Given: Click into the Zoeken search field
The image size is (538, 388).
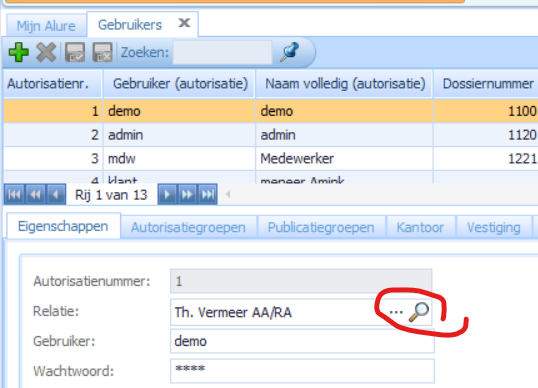Looking at the screenshot, I should [x=222, y=52].
